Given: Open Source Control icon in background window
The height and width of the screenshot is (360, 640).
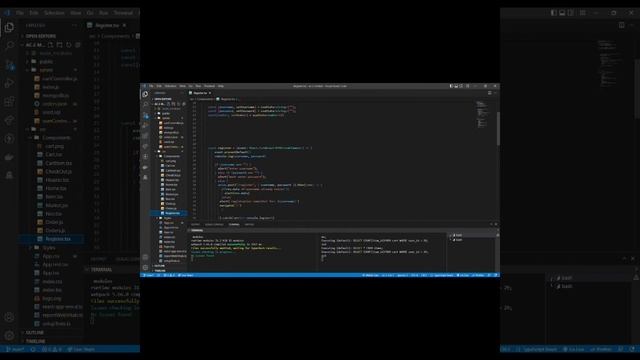Looking at the screenshot, I should click(x=10, y=64).
